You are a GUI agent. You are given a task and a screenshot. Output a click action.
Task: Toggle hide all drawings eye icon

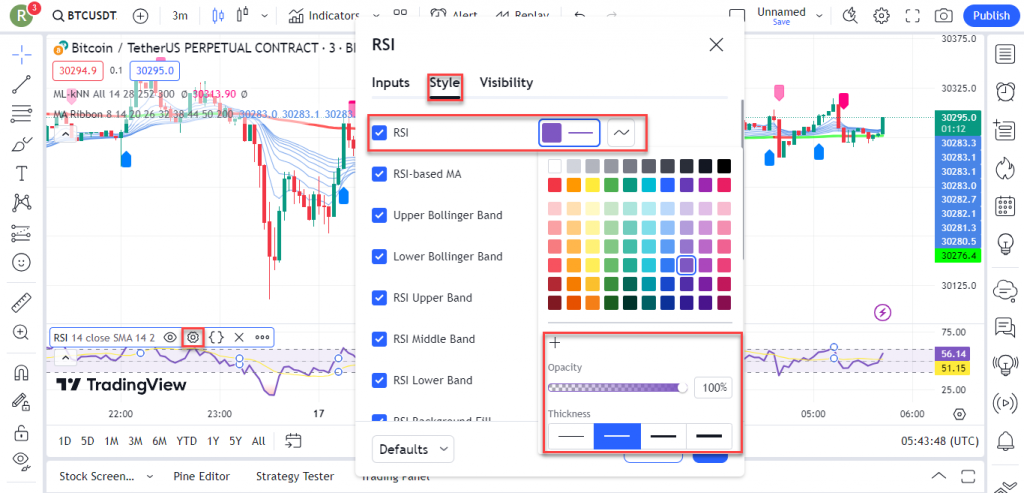[22, 462]
